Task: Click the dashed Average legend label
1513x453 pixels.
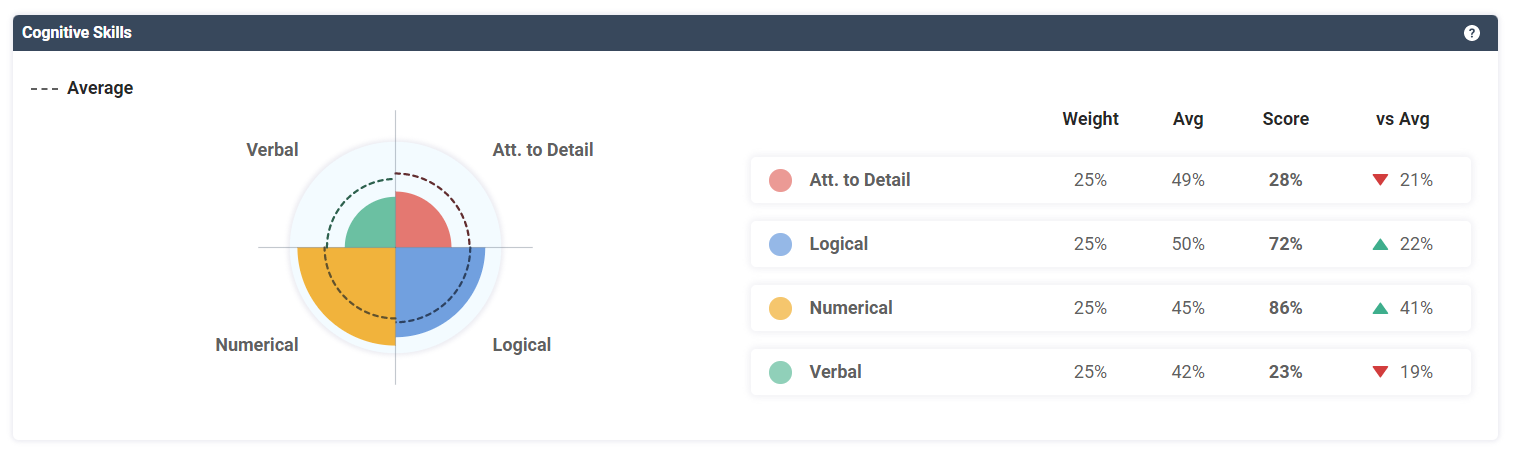Action: pyautogui.click(x=99, y=88)
